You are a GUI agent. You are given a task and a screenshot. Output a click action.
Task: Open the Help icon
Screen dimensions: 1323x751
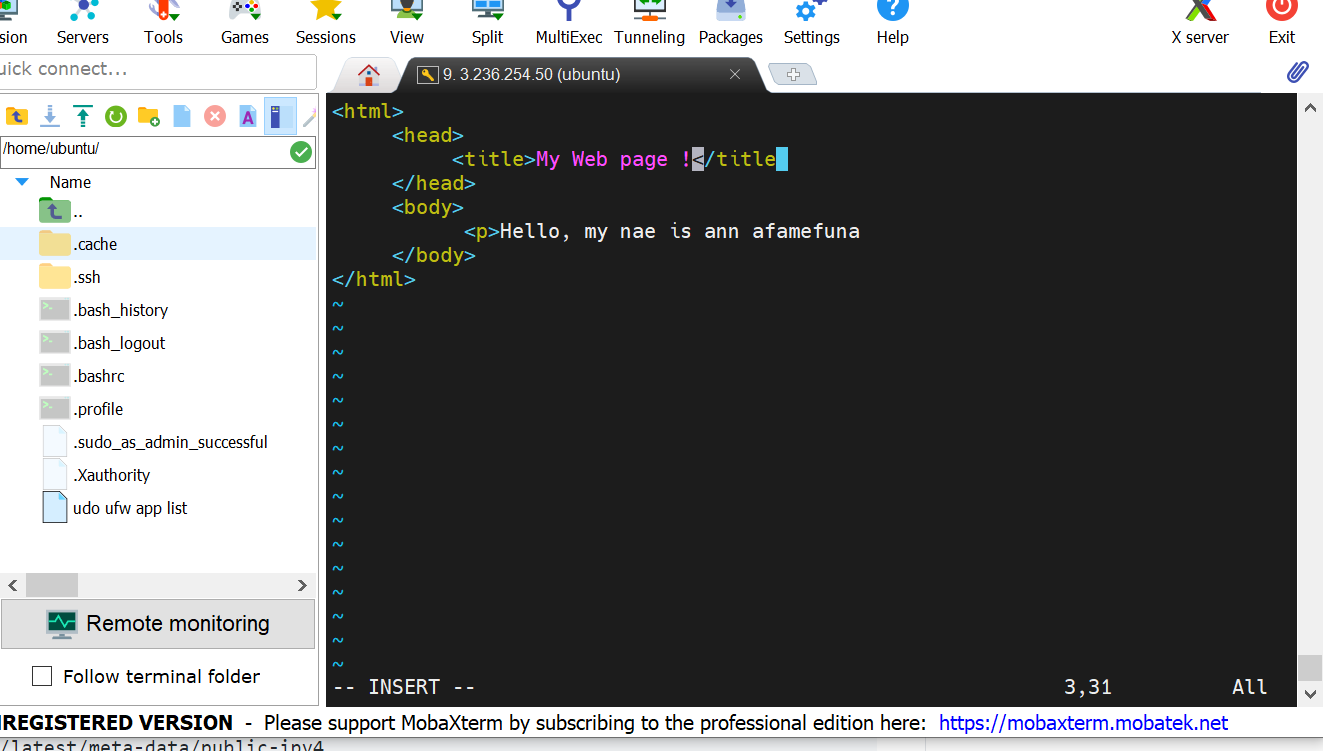coord(893,24)
